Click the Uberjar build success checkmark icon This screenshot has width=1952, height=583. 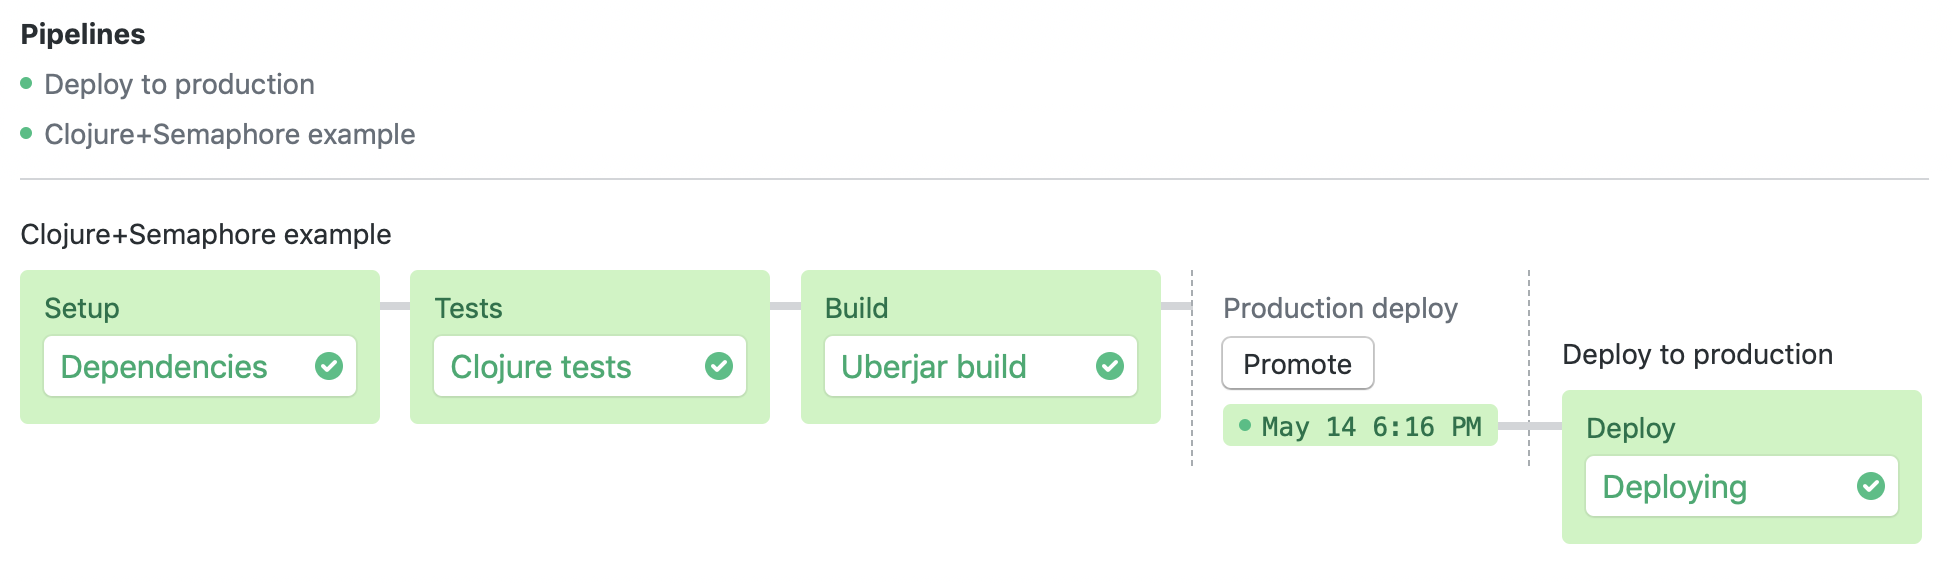[1110, 366]
